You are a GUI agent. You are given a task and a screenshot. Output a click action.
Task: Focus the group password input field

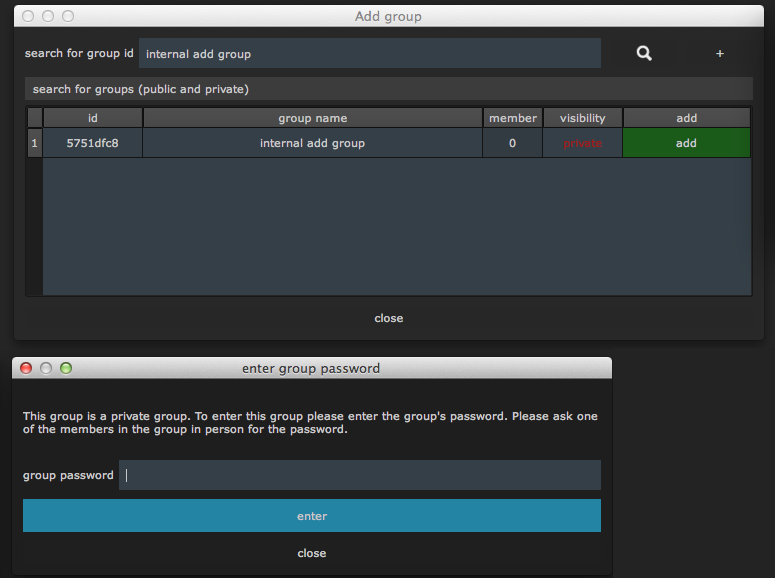[360, 475]
